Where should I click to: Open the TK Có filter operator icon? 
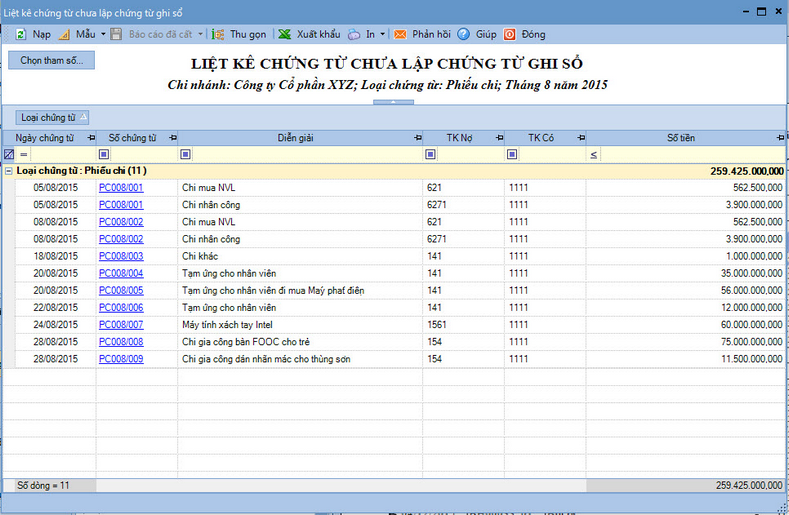(512, 154)
